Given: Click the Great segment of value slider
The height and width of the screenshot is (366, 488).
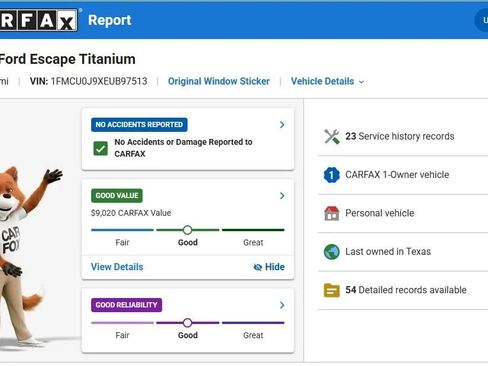Looking at the screenshot, I should (253, 230).
